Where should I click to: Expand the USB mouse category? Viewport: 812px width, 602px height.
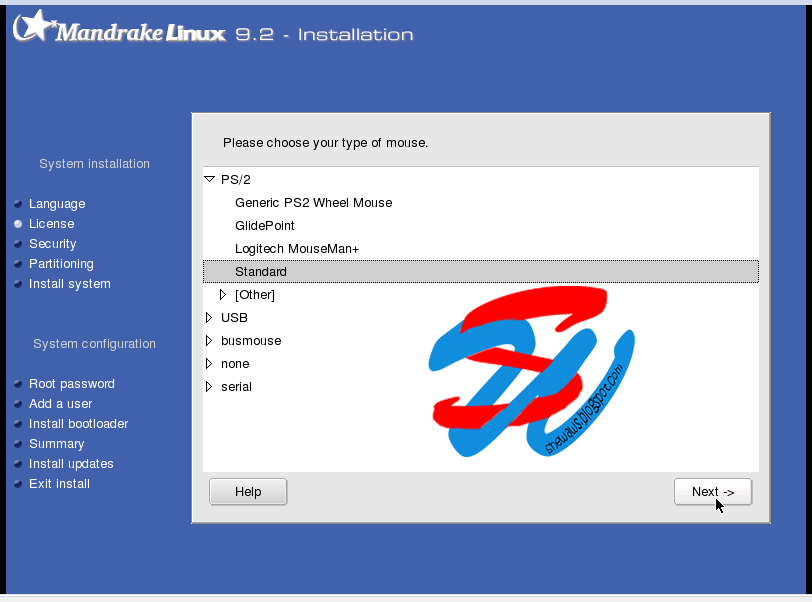[x=210, y=317]
